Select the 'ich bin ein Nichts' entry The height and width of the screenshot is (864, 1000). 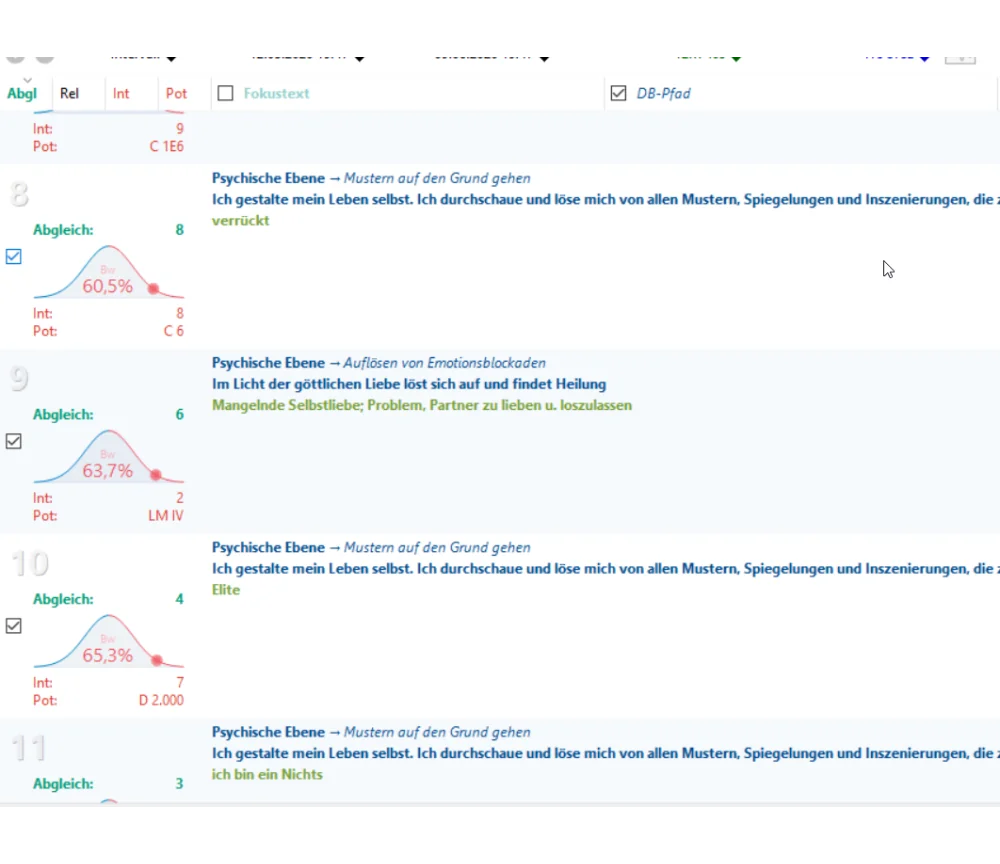click(x=267, y=775)
